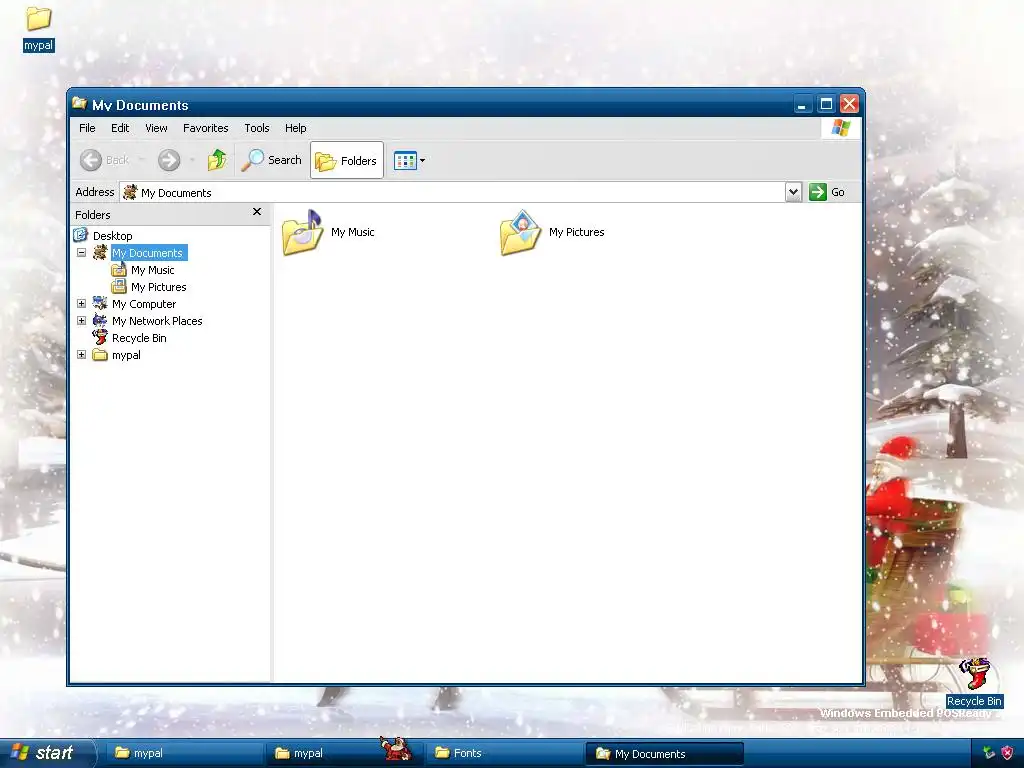
Task: Click the safely remove hardware tray icon
Action: click(x=989, y=753)
